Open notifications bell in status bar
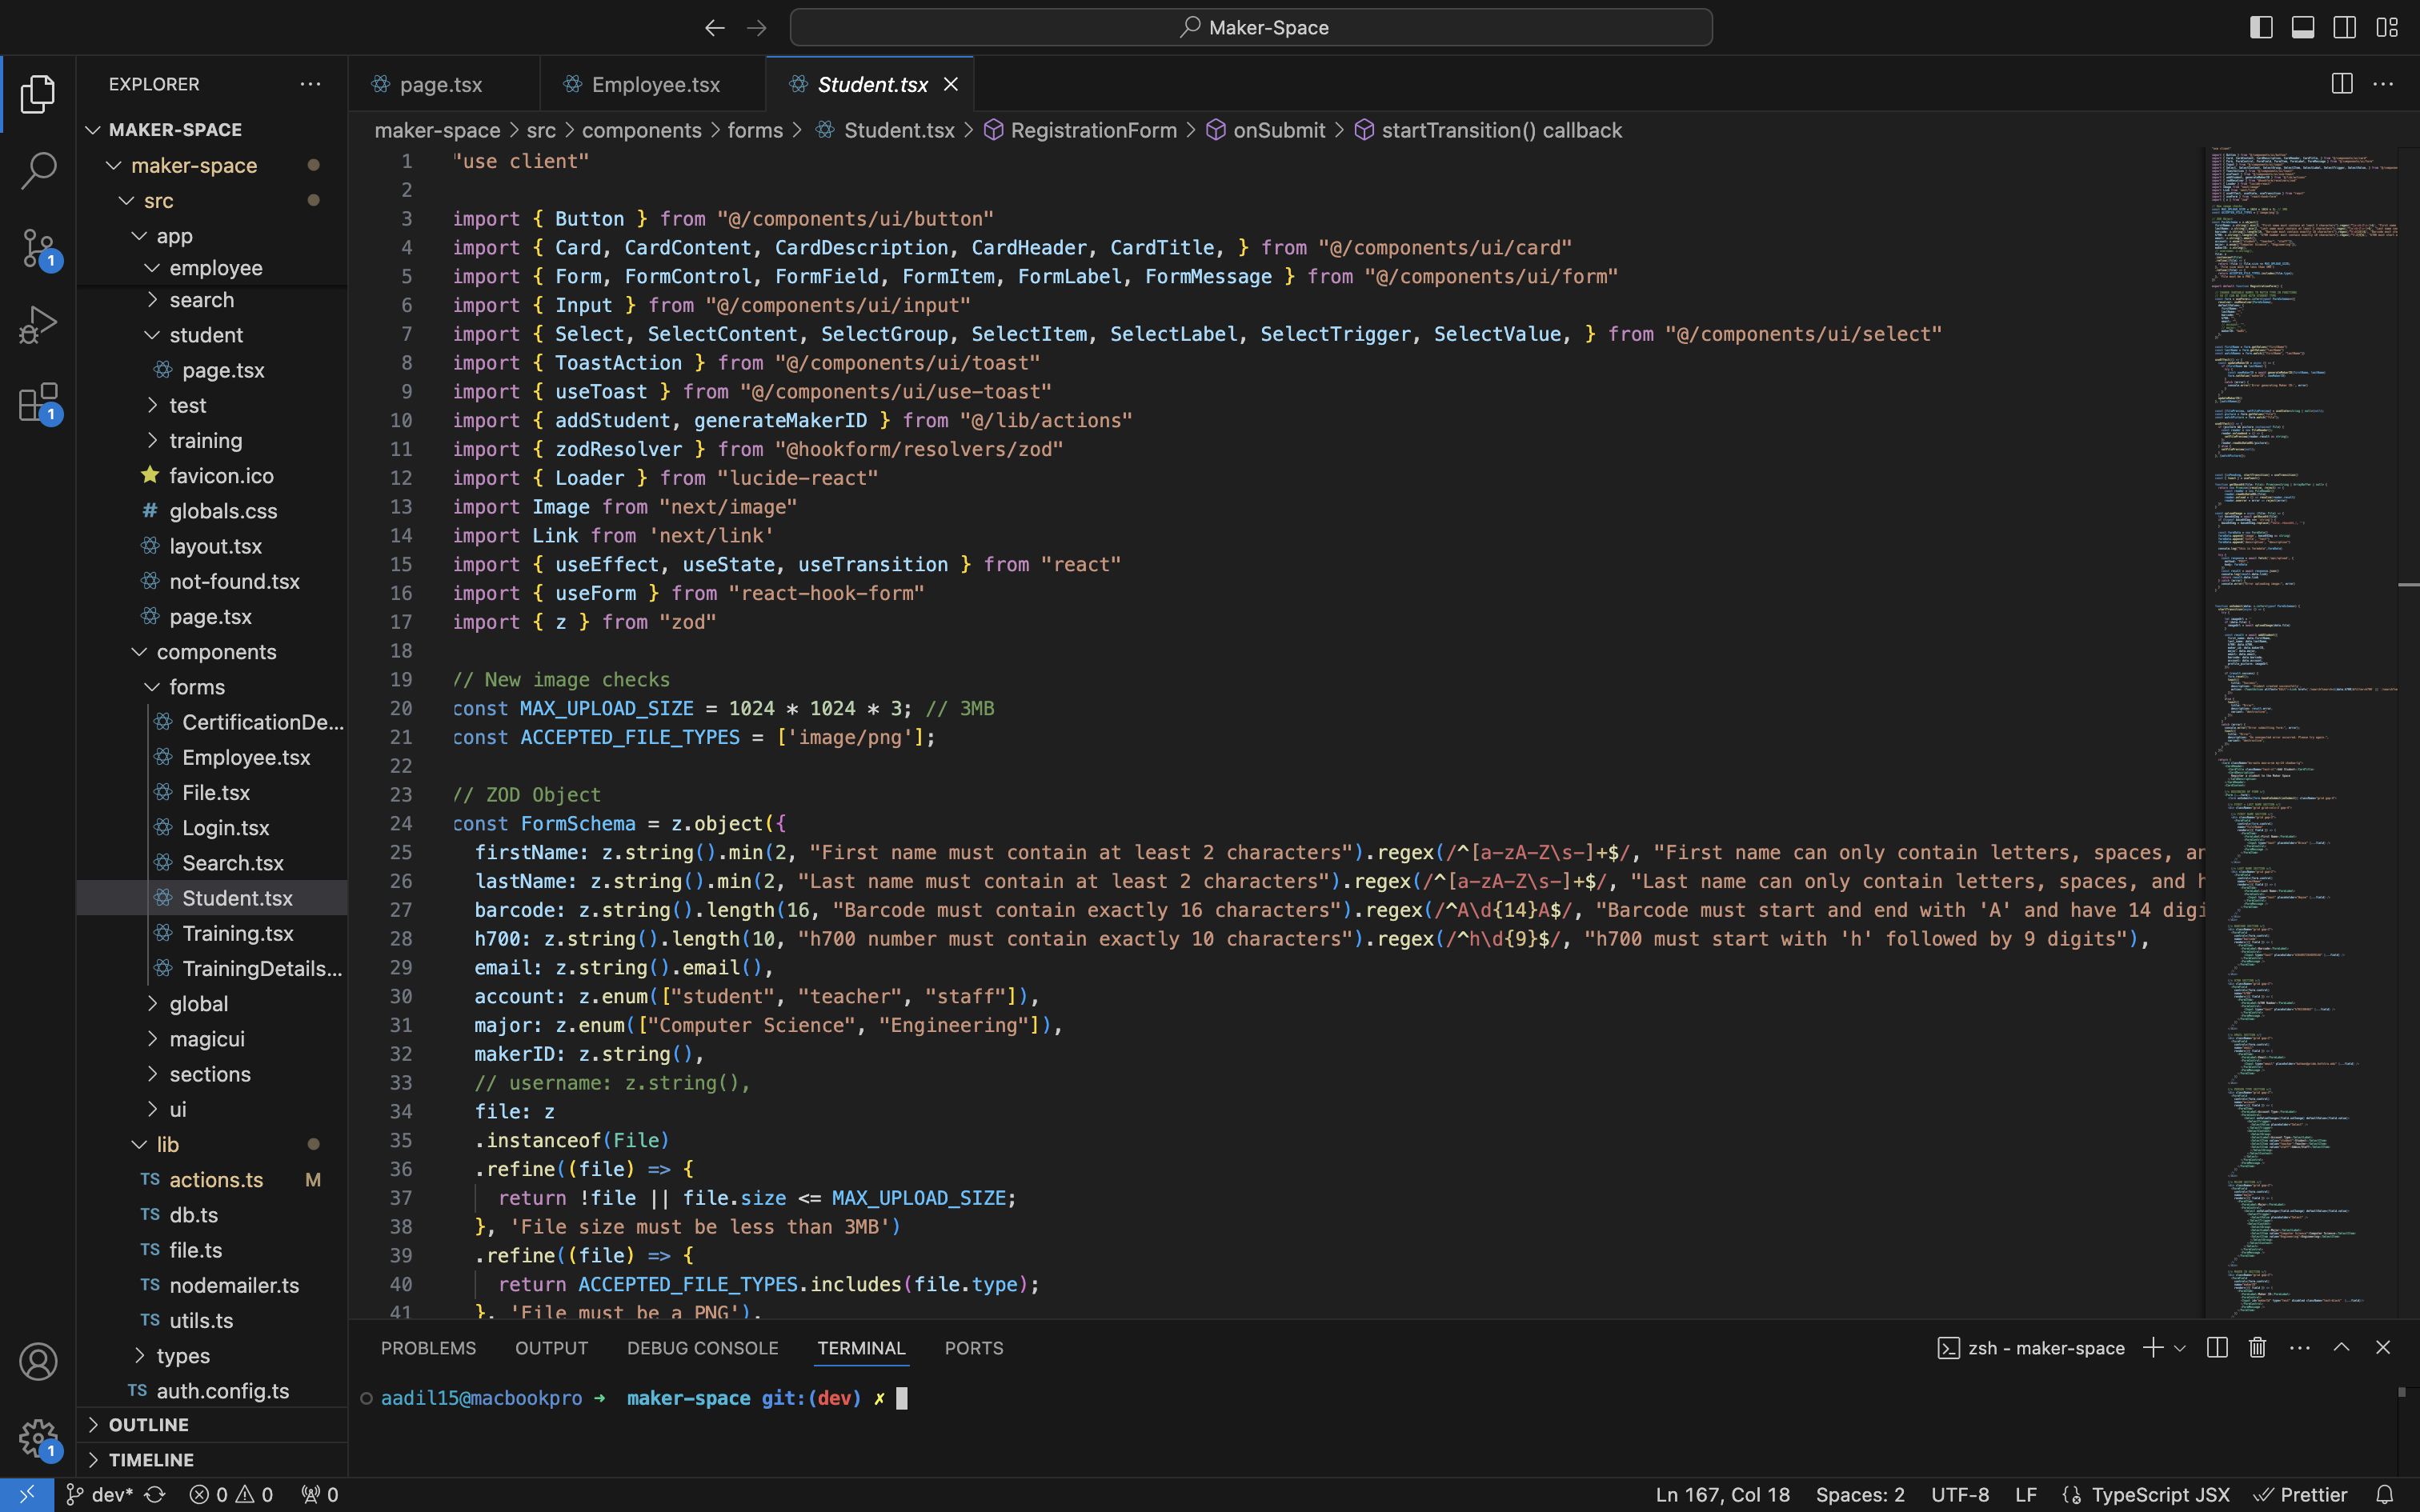Image resolution: width=2420 pixels, height=1512 pixels. click(2385, 1494)
